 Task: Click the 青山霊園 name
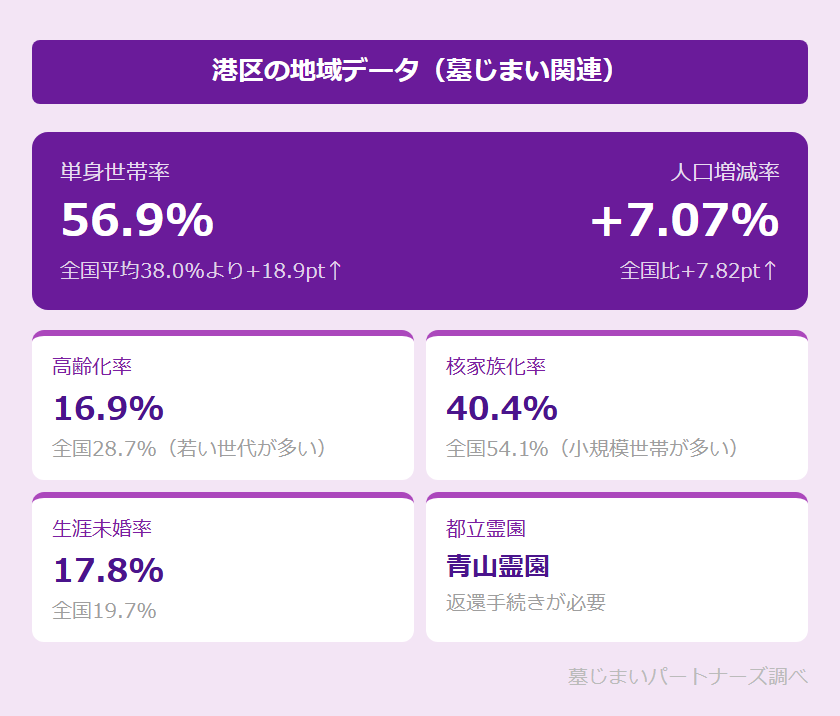pyautogui.click(x=498, y=567)
